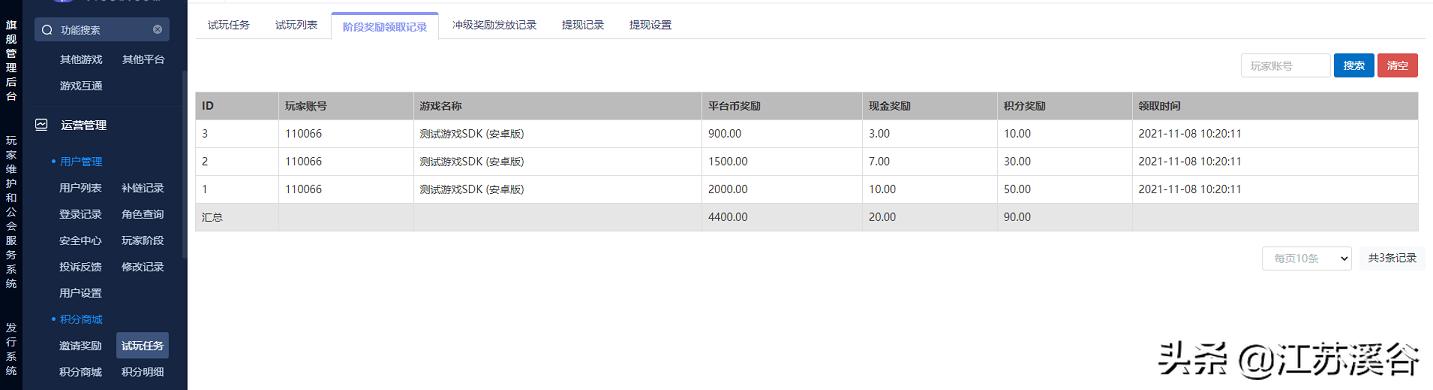Open 玩家阶段 in the sidebar
Viewport: 1433px width, 390px height.
pos(143,240)
